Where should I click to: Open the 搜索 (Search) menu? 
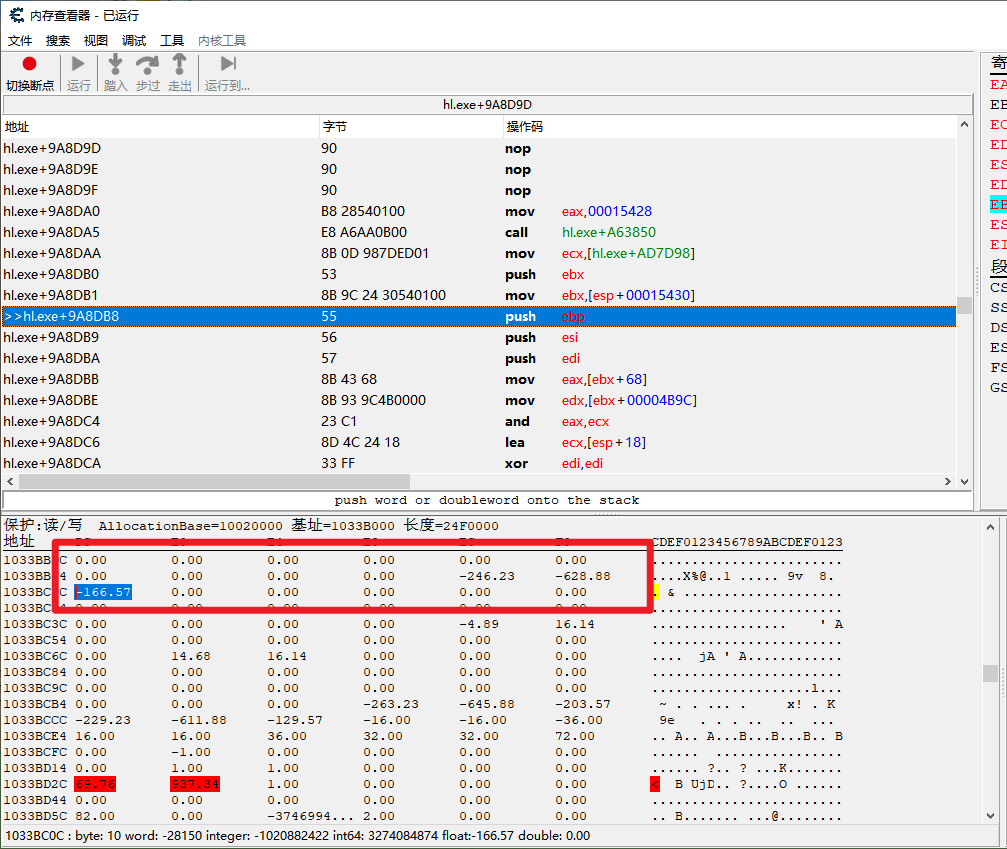[58, 41]
